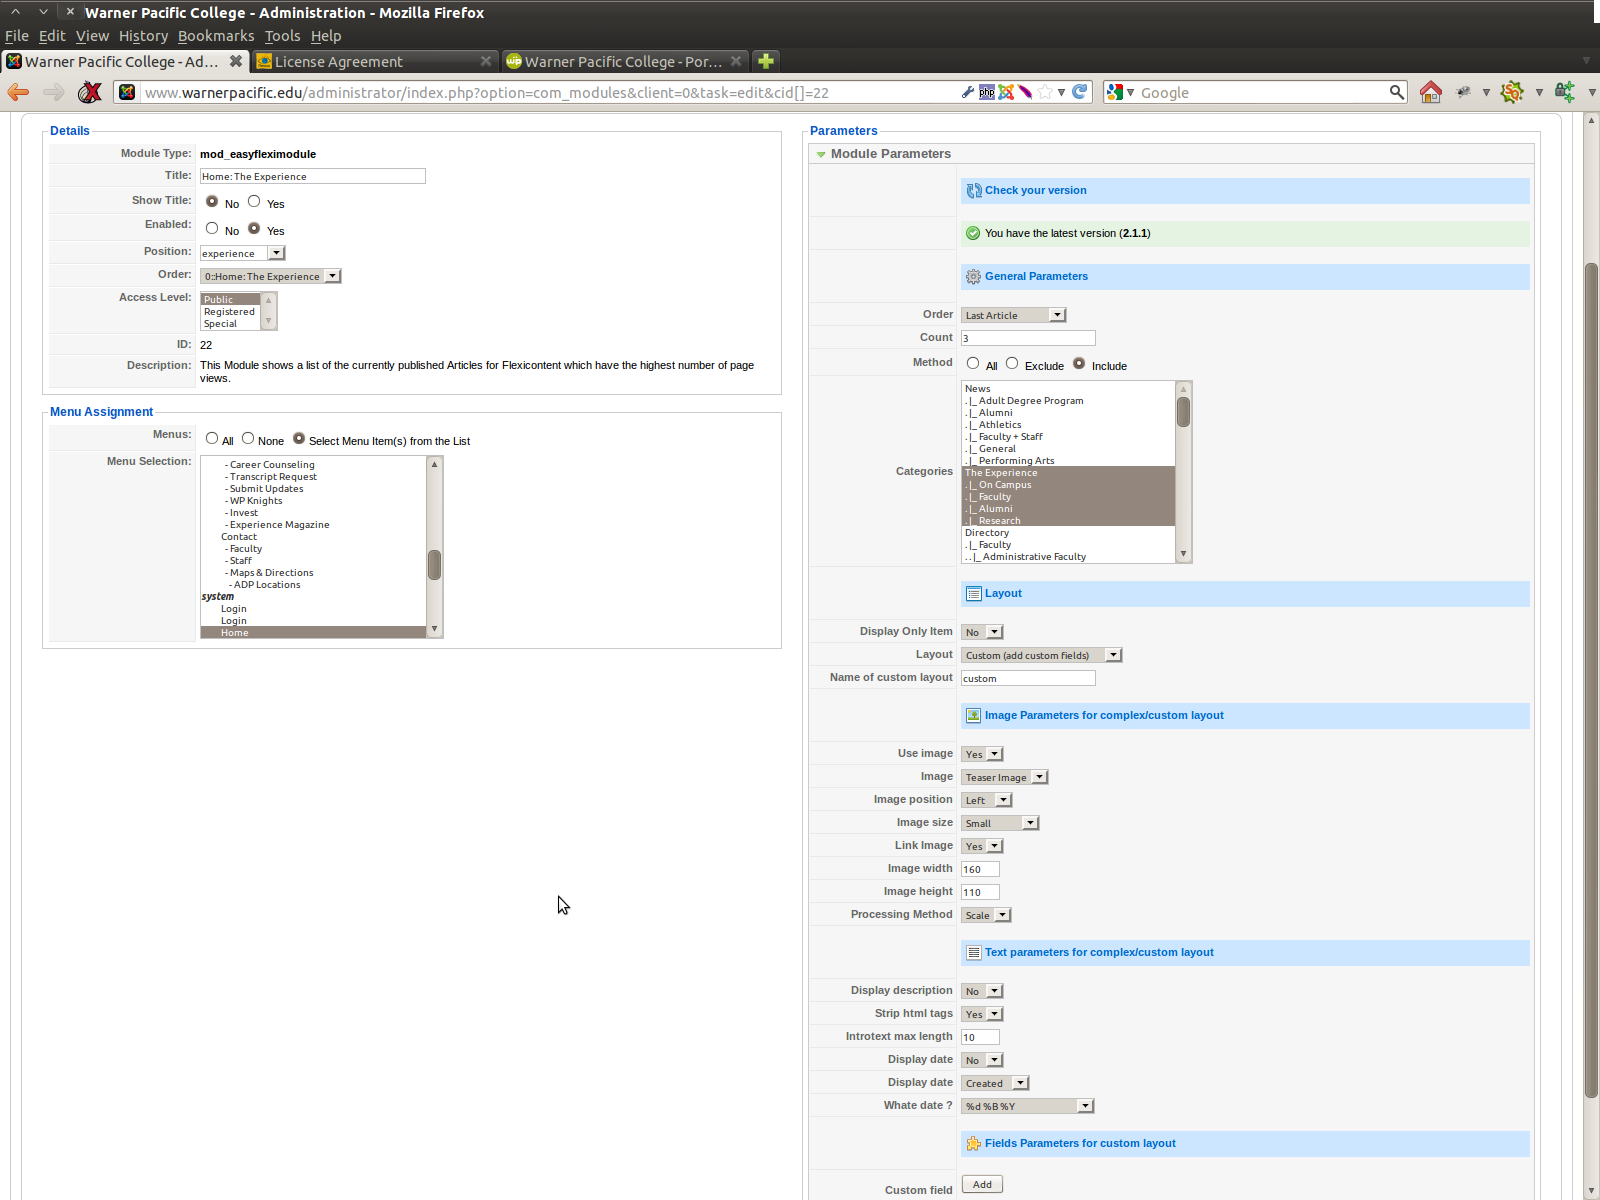Open the Position dropdown showing experience

pos(243,254)
